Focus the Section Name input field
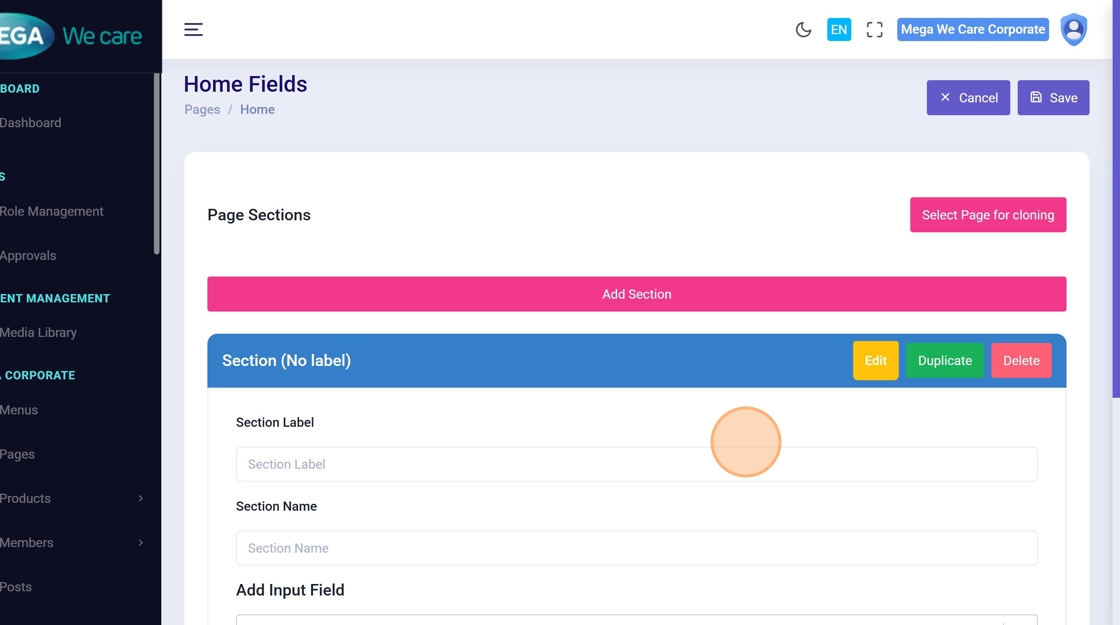This screenshot has height=625, width=1120. pyautogui.click(x=636, y=548)
